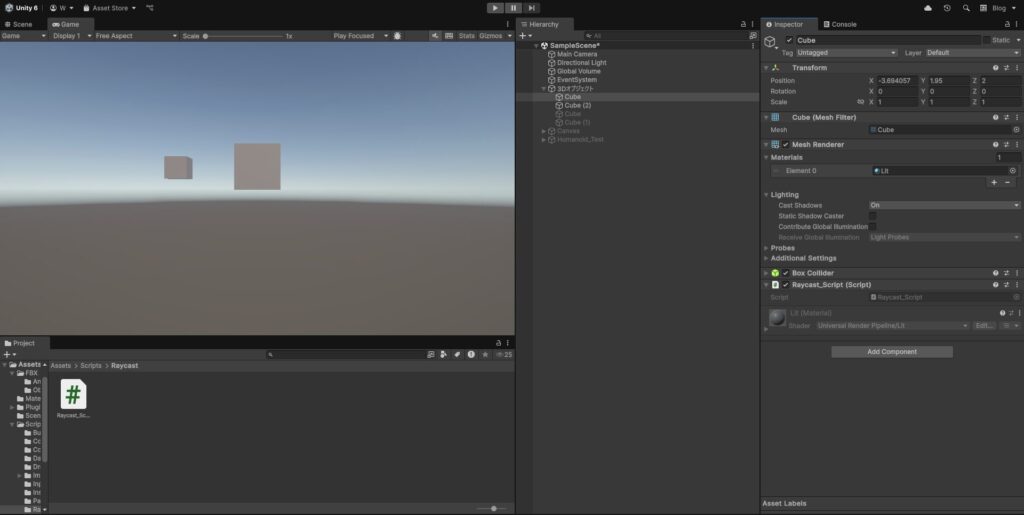1024x515 pixels.
Task: Toggle the bug-shaped debug icon in Game view
Action: point(398,36)
